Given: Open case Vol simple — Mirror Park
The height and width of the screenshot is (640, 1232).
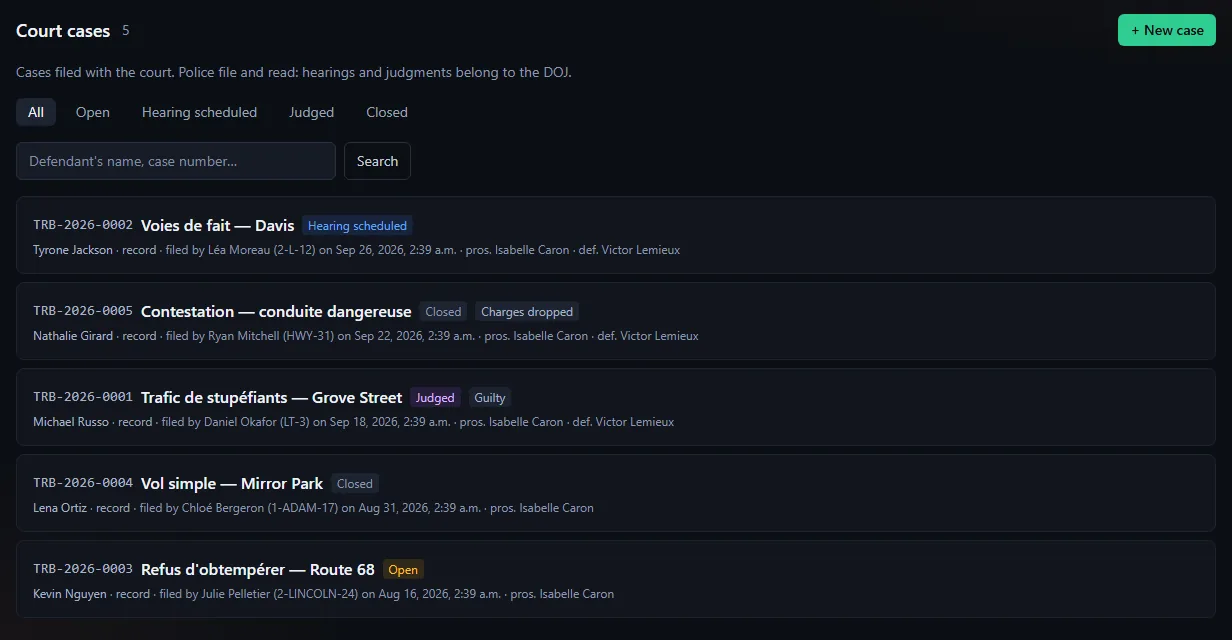Looking at the screenshot, I should [232, 484].
